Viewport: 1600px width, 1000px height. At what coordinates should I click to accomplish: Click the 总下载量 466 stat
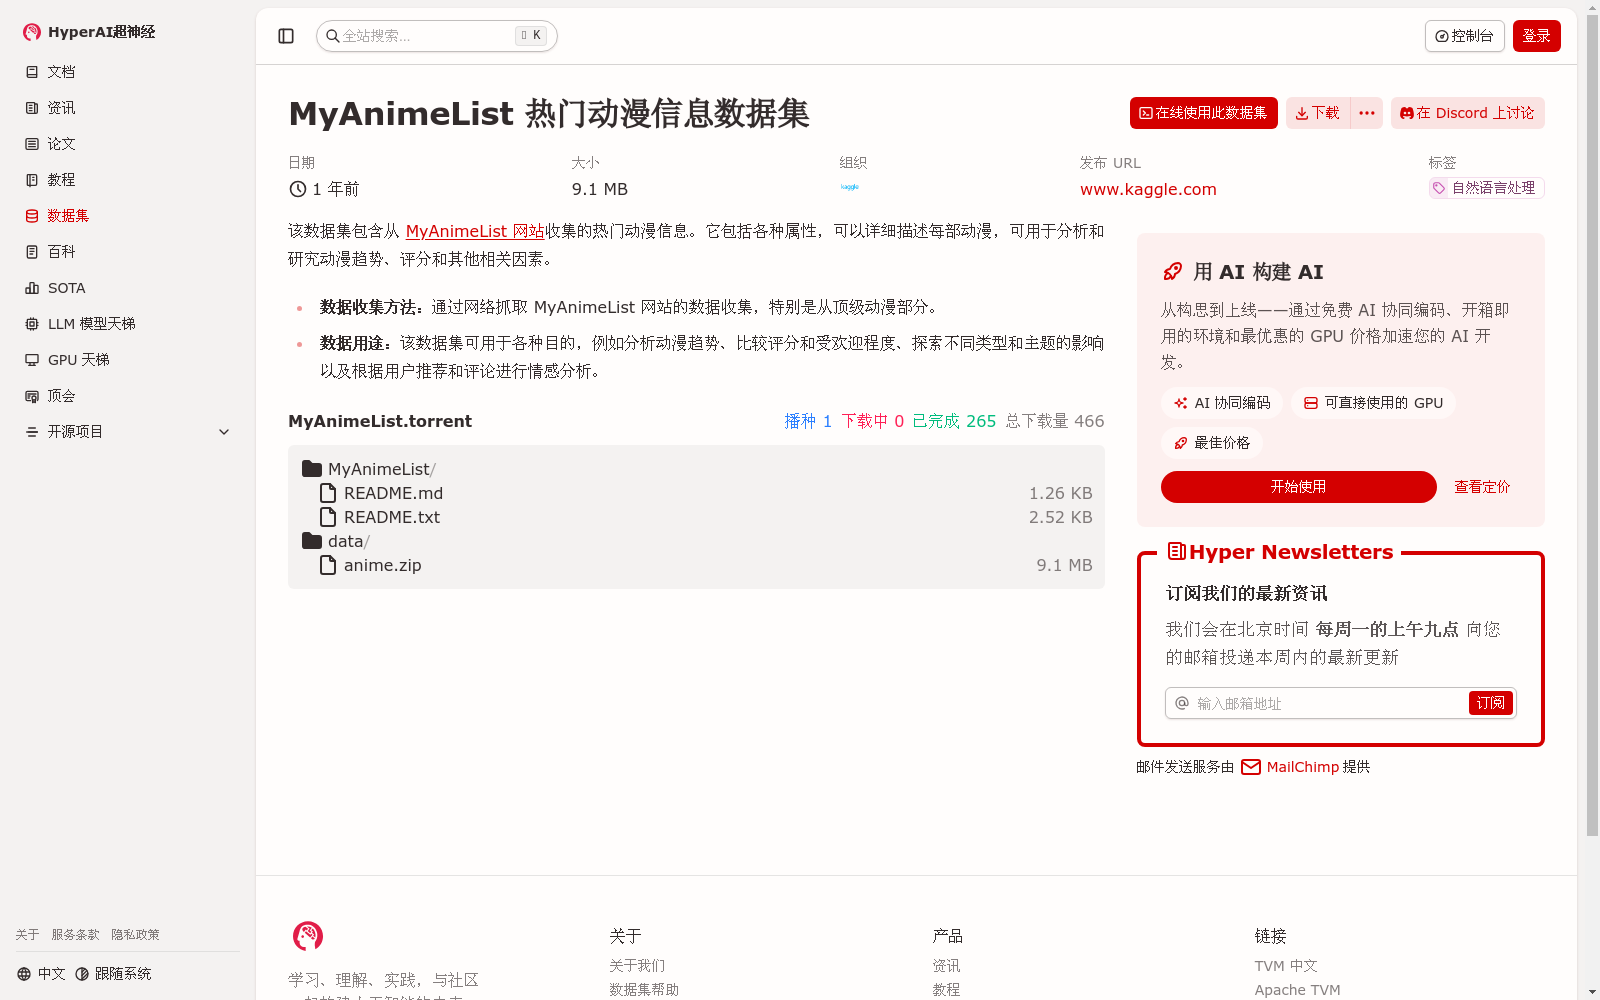(1055, 421)
